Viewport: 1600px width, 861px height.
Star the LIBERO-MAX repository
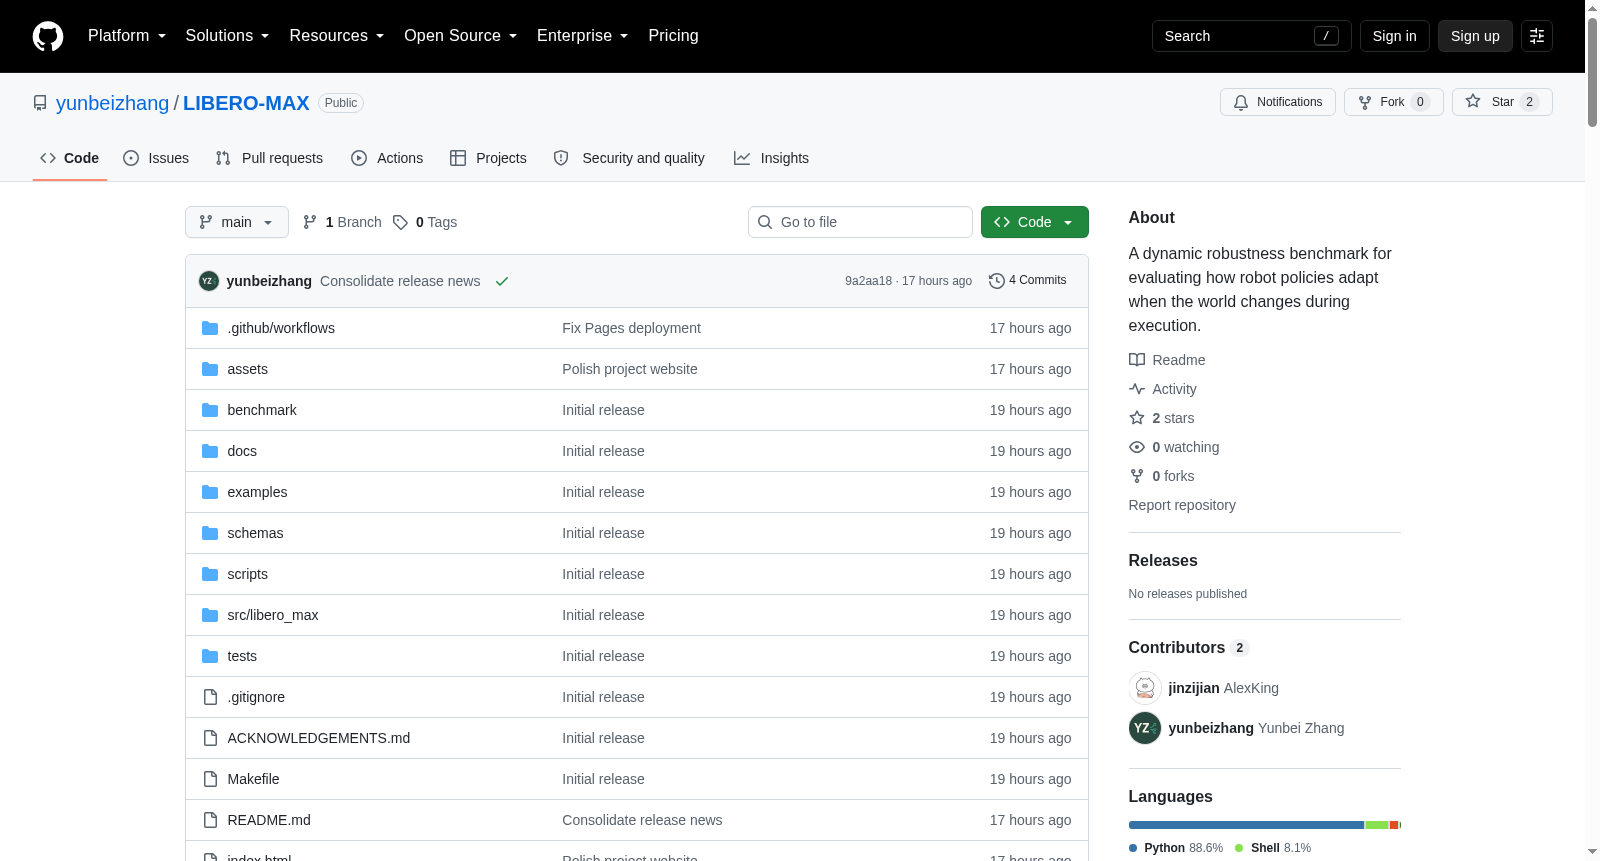1502,102
